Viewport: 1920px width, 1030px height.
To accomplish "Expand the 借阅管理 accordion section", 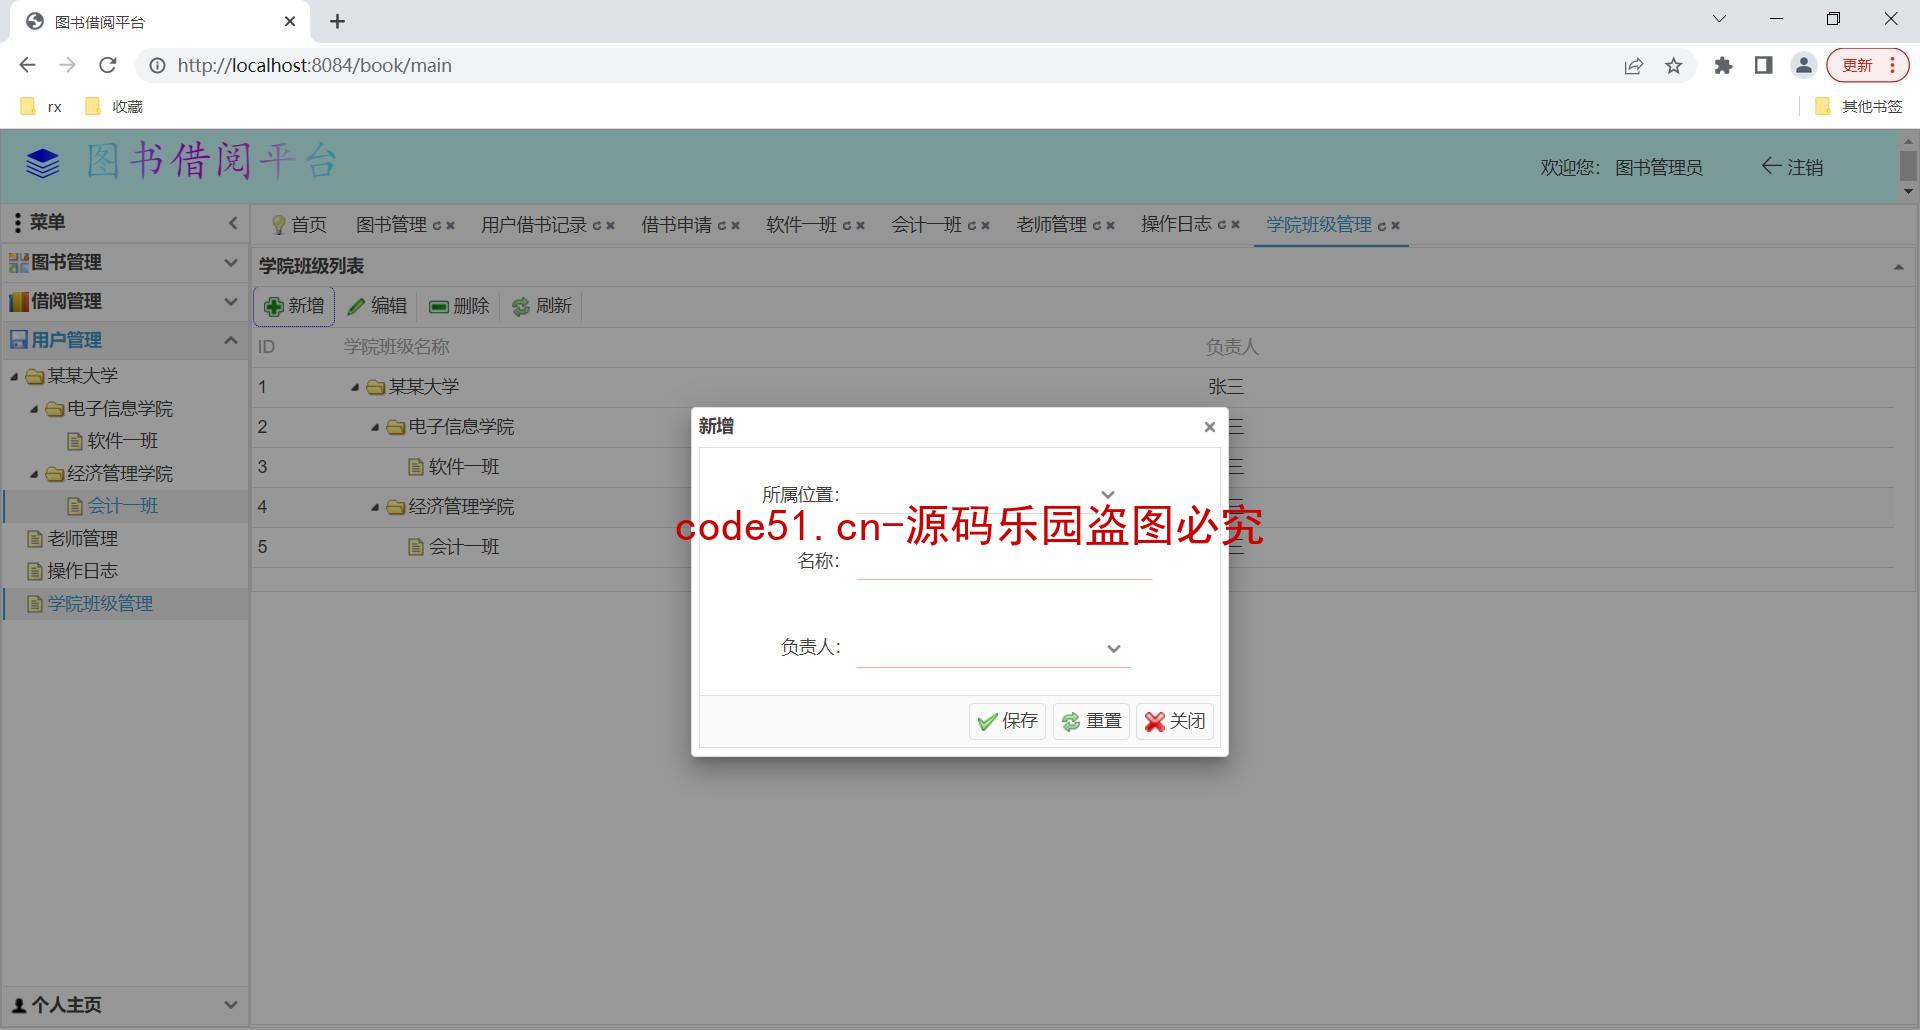I will coord(124,301).
